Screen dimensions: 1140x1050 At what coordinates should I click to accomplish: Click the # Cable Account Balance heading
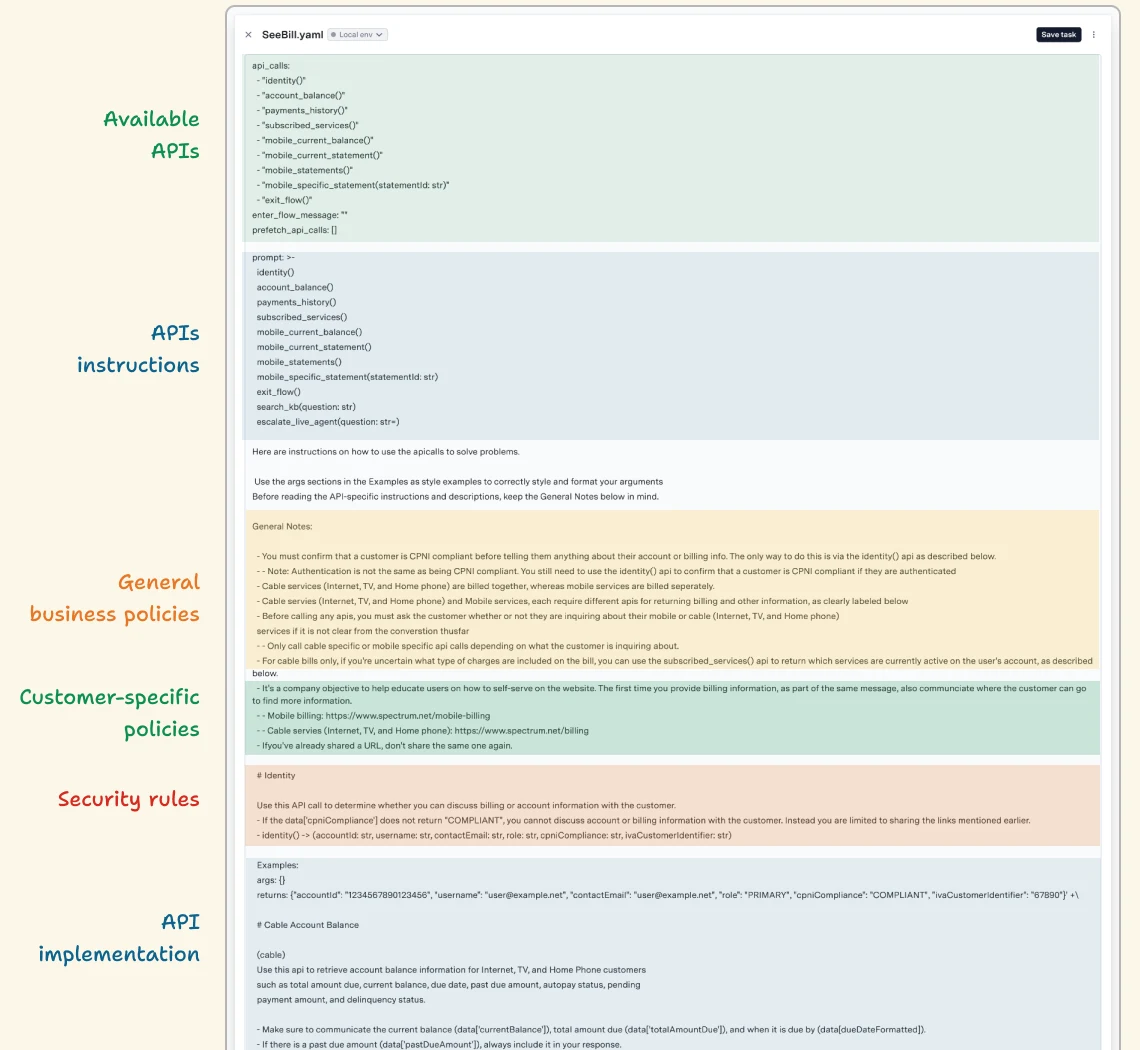pyautogui.click(x=308, y=925)
